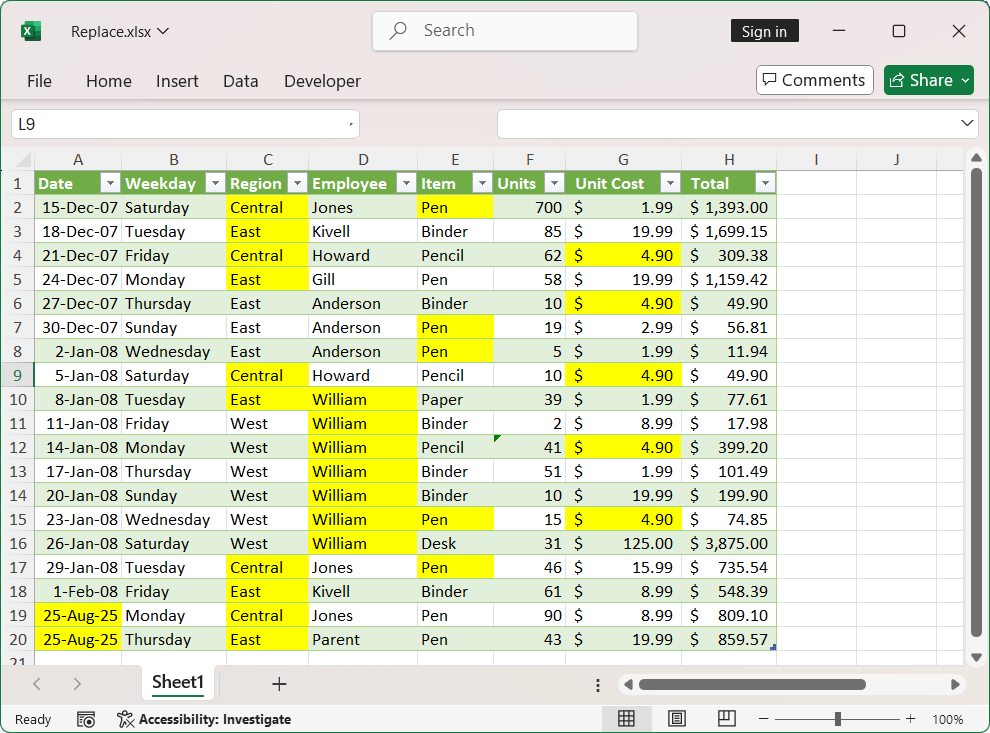Open the Insert ribbon tab

coord(177,81)
